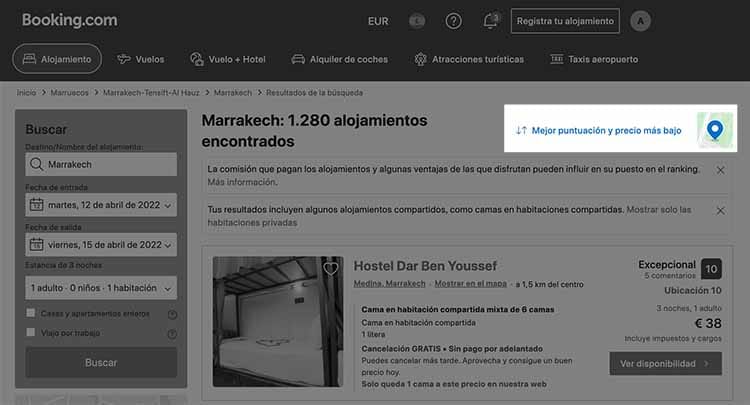This screenshot has height=405, width=750.
Task: Open the user profile avatar A
Action: pyautogui.click(x=641, y=21)
